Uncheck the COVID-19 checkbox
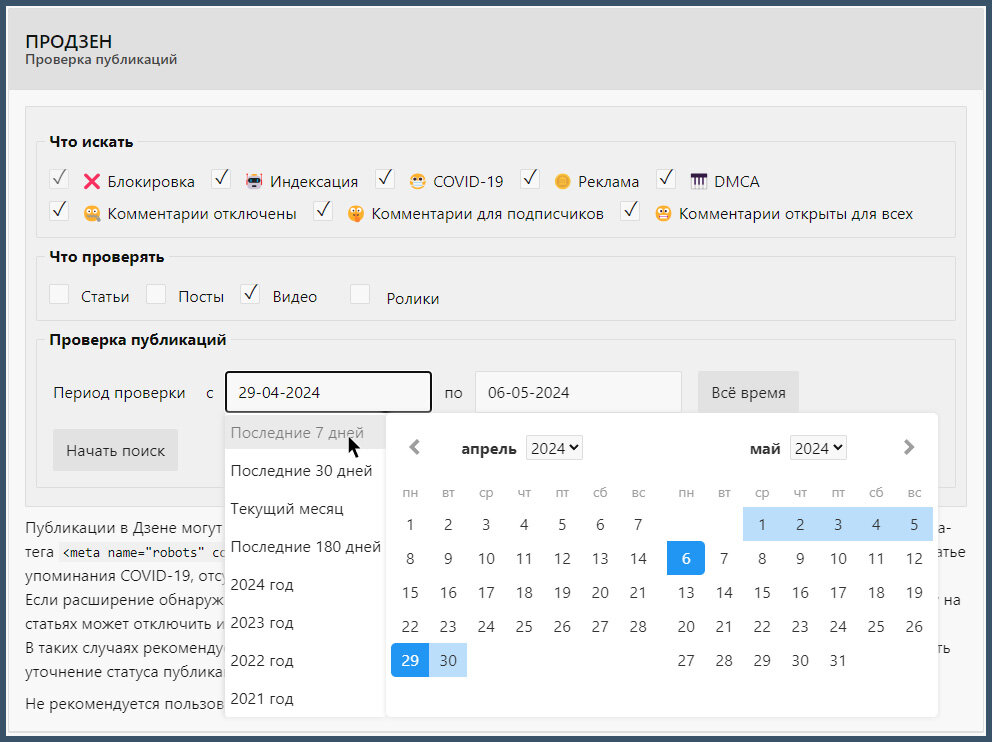Image resolution: width=992 pixels, height=742 pixels. [x=385, y=179]
